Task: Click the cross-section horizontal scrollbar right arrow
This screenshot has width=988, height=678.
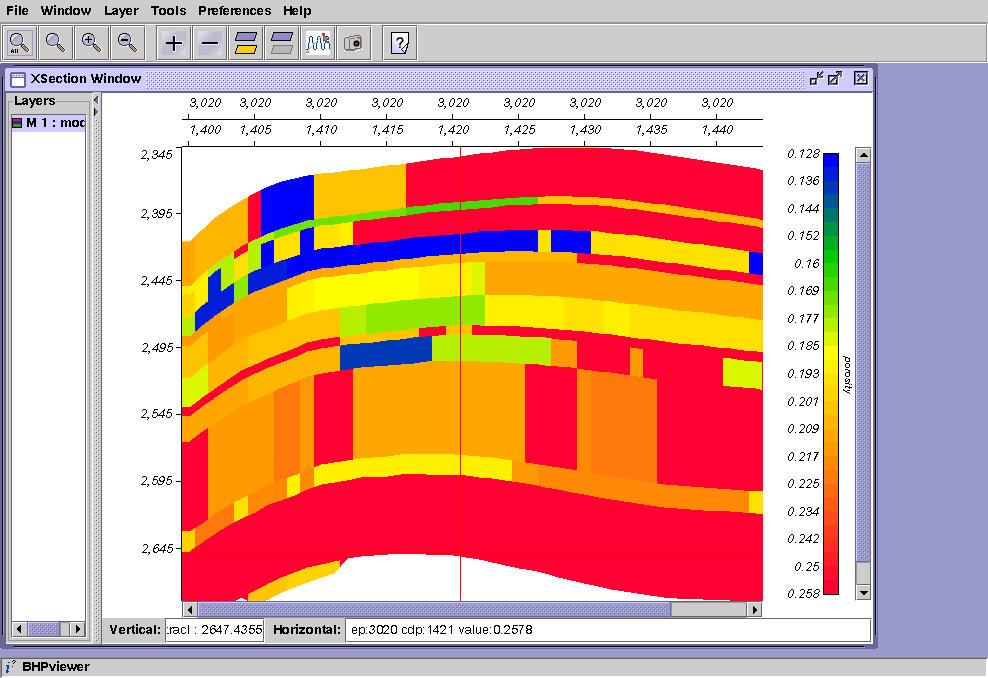Action: [754, 609]
